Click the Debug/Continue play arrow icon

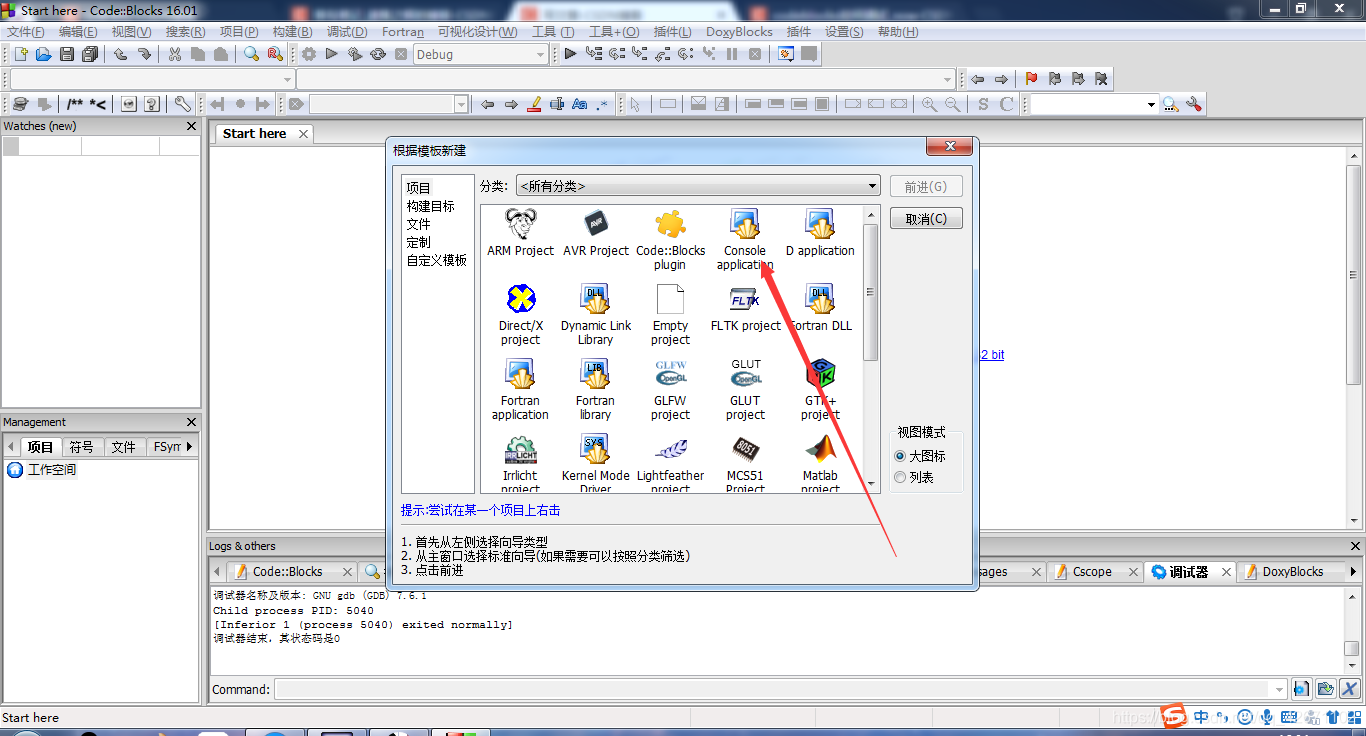[570, 54]
